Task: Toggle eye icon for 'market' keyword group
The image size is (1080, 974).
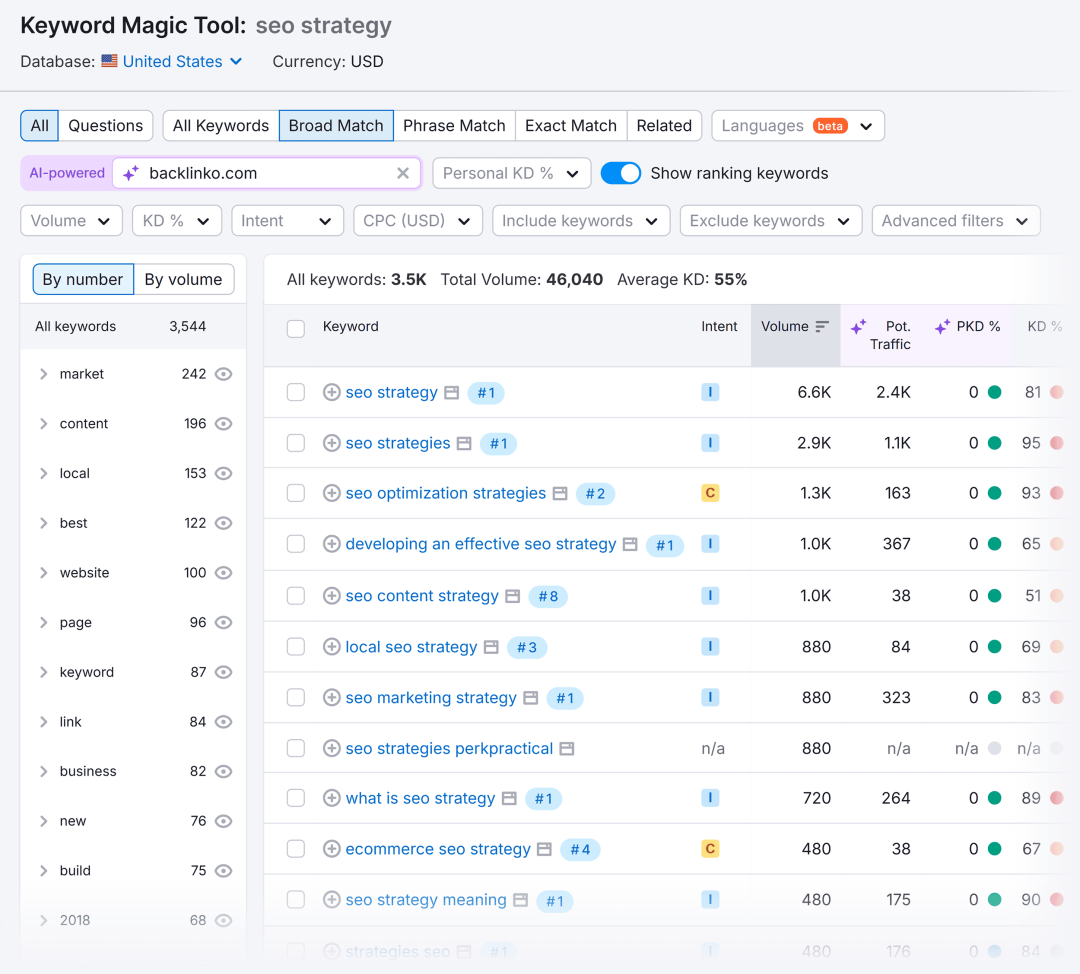Action: [224, 374]
